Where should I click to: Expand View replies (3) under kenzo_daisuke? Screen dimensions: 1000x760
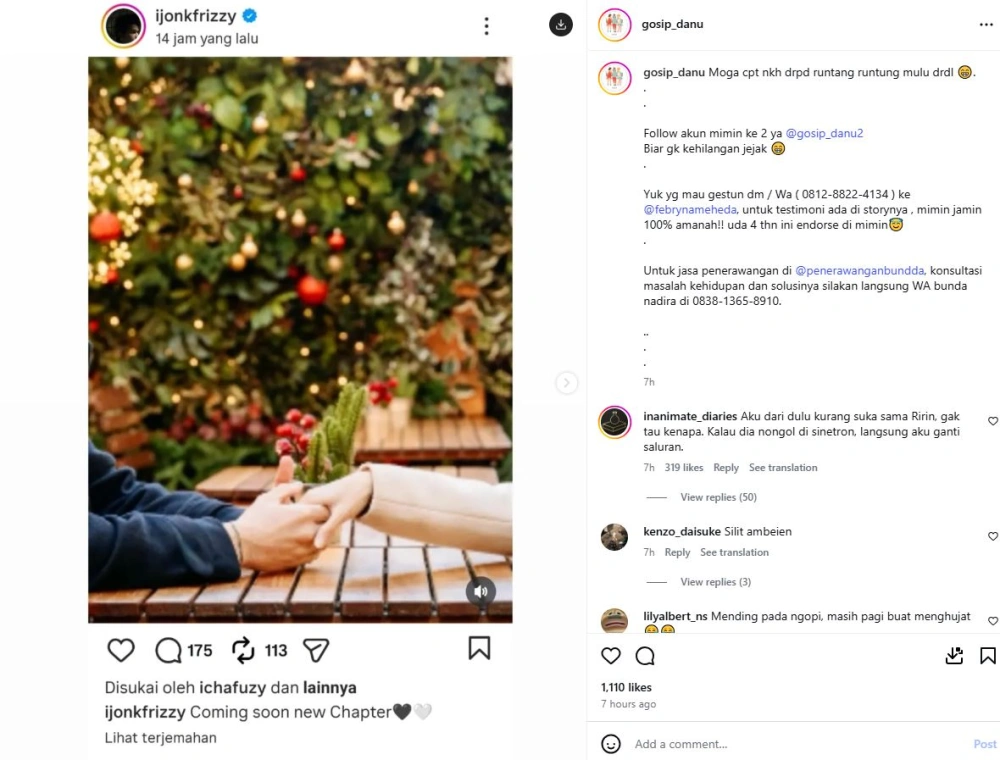(x=715, y=581)
